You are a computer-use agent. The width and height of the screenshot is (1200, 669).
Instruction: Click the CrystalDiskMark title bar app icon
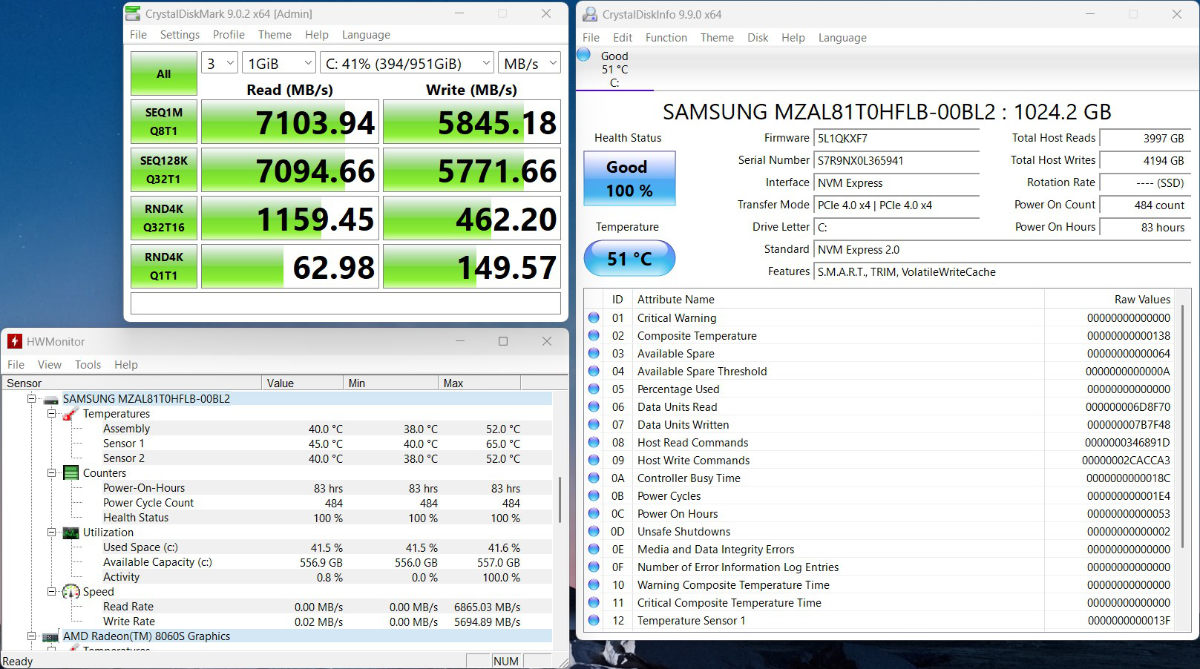134,14
